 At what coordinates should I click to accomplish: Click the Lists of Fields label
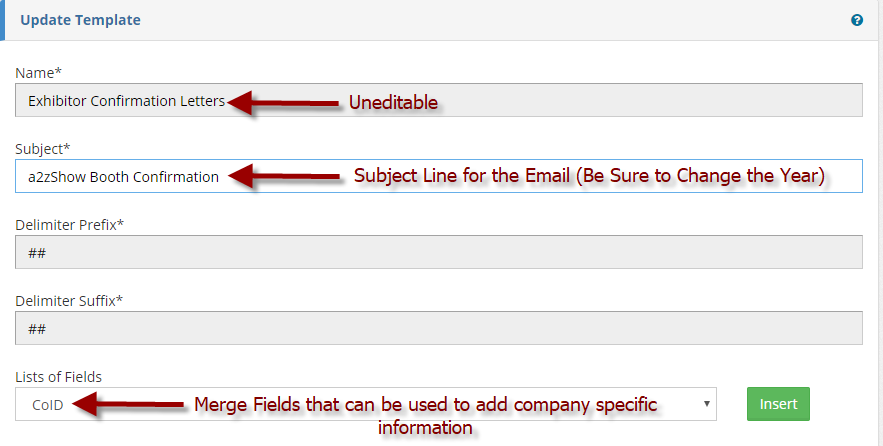pyautogui.click(x=59, y=377)
